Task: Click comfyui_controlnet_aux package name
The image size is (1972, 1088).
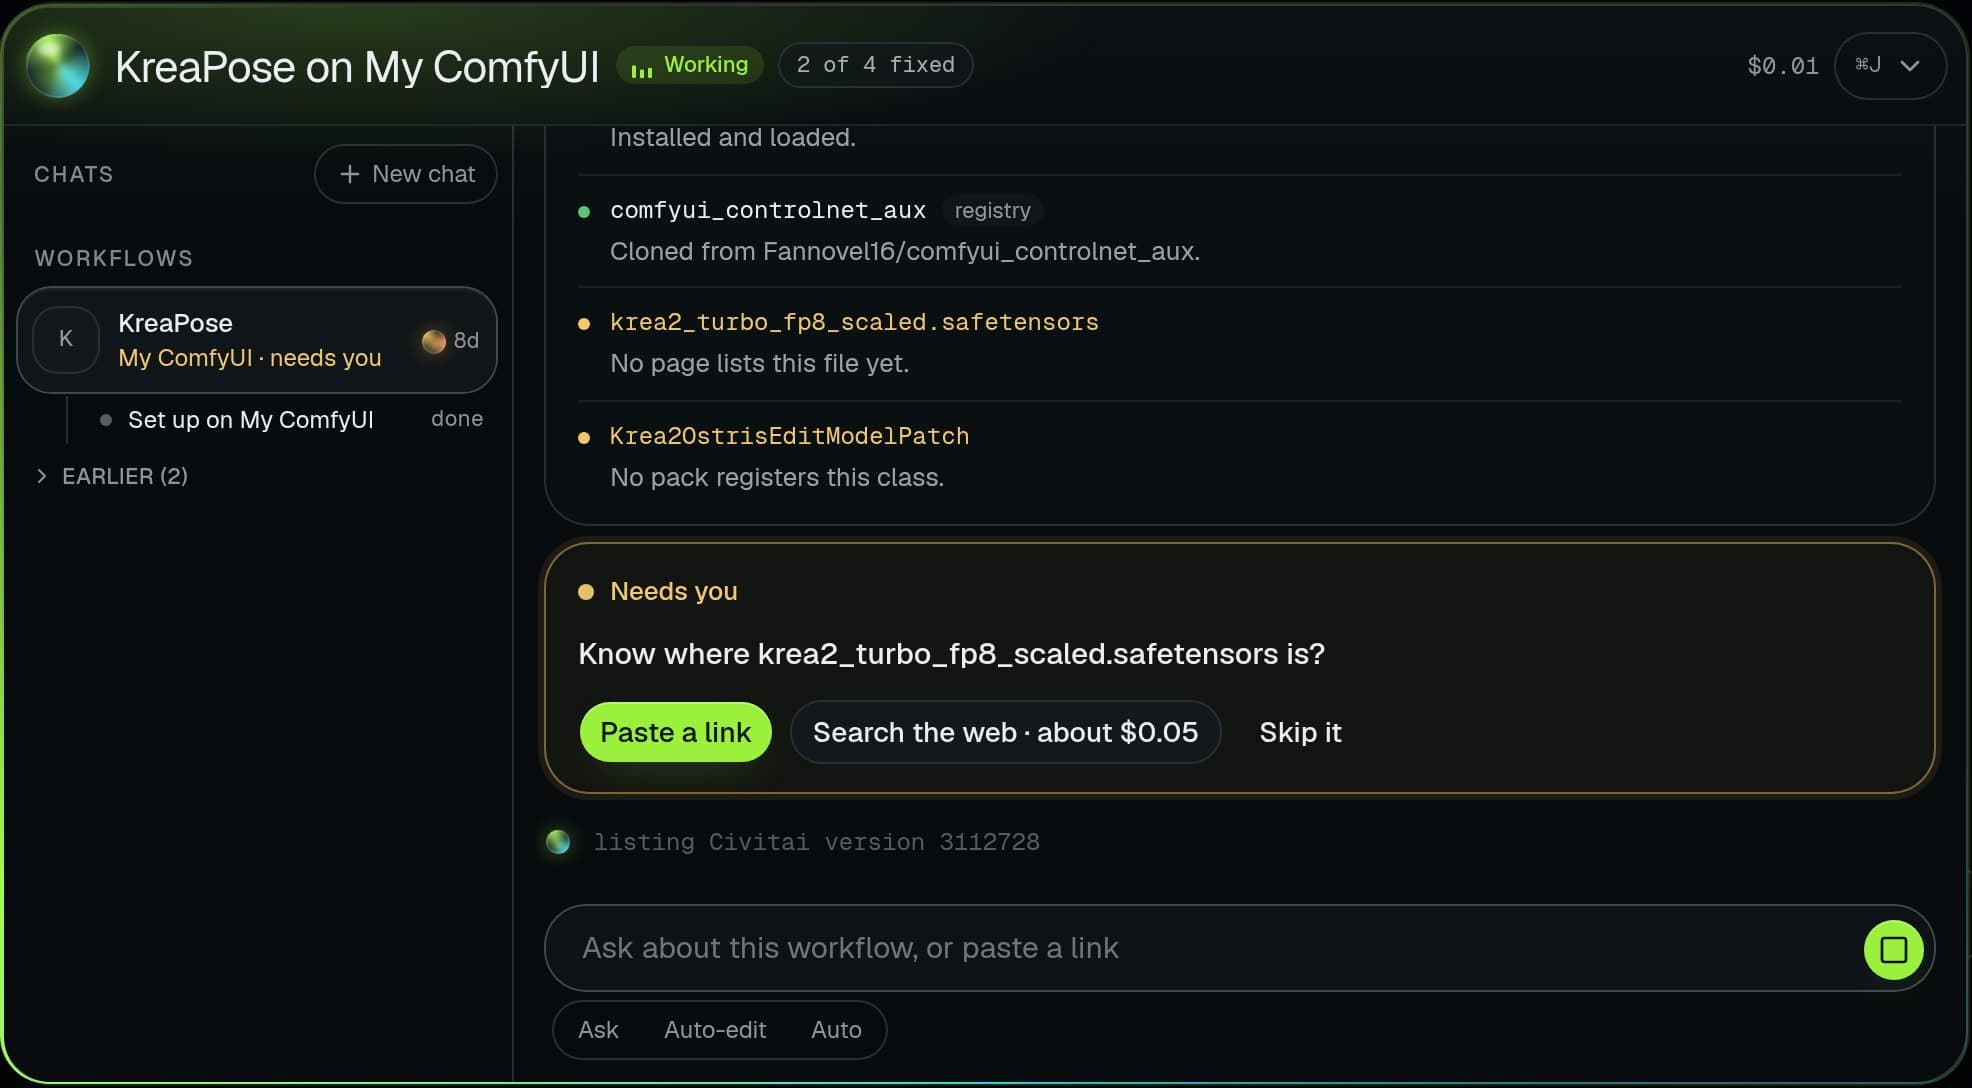Action: click(x=768, y=210)
